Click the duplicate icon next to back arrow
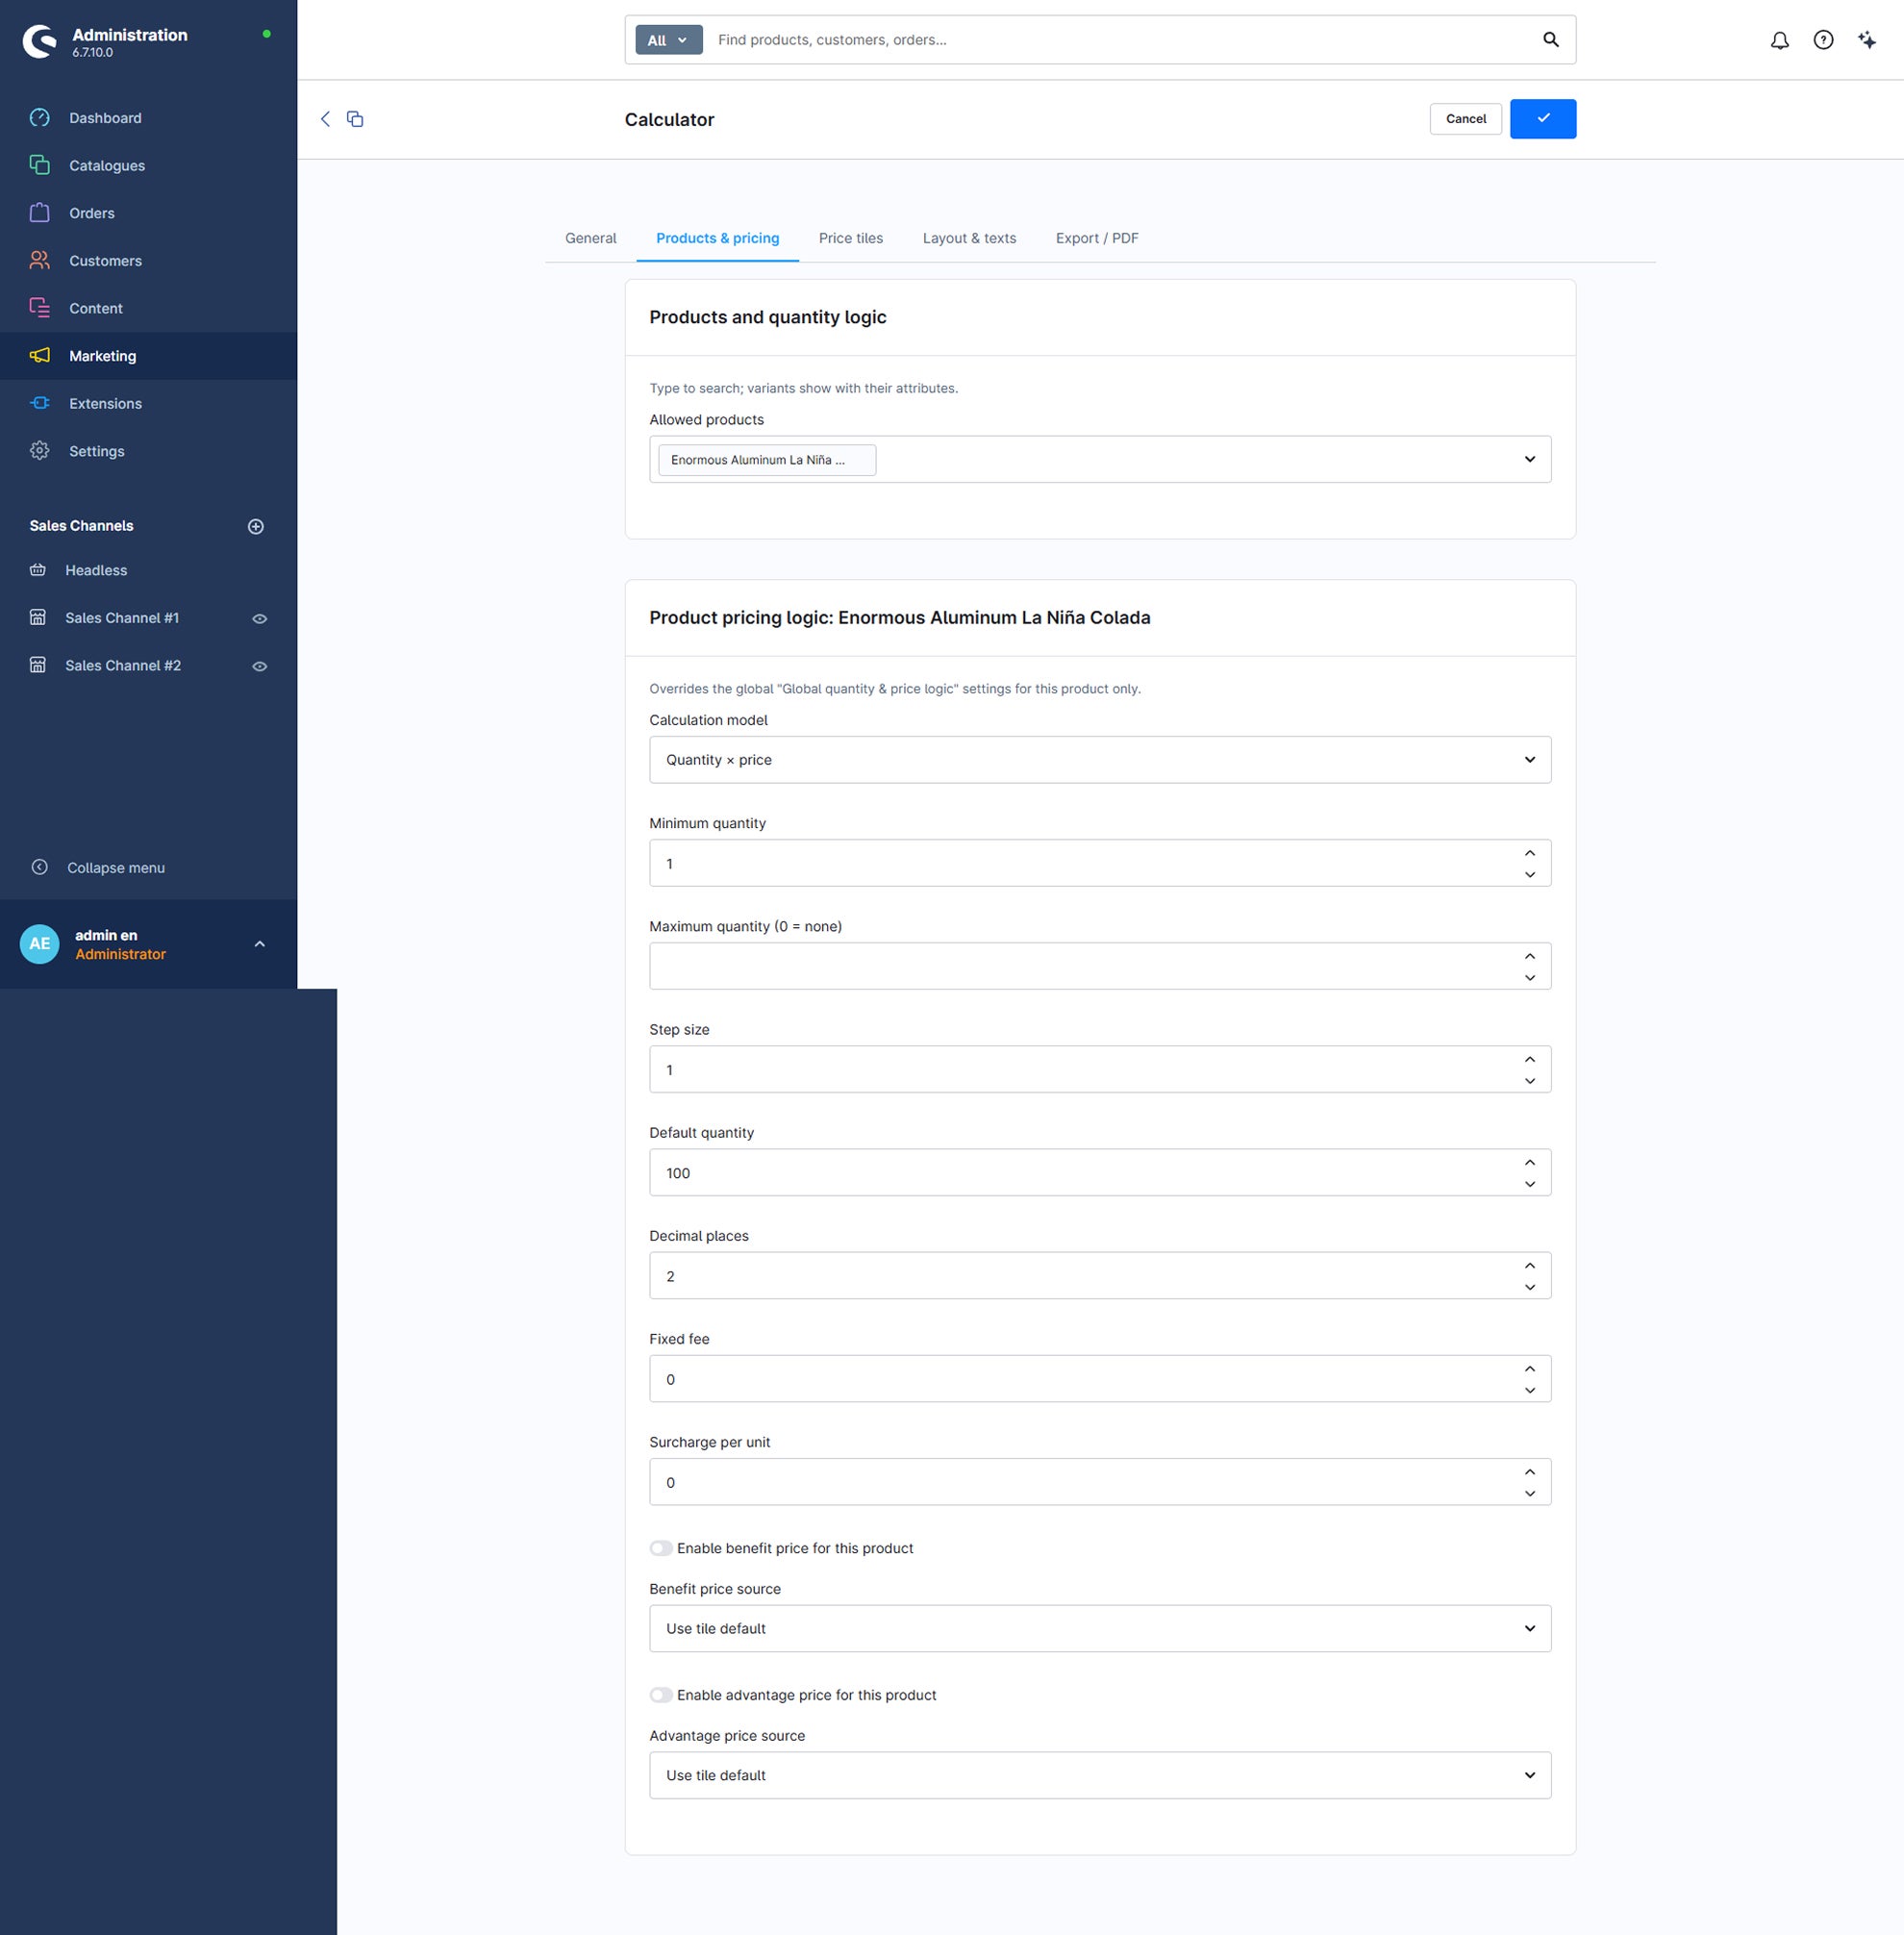The width and height of the screenshot is (1904, 1935). [x=355, y=119]
